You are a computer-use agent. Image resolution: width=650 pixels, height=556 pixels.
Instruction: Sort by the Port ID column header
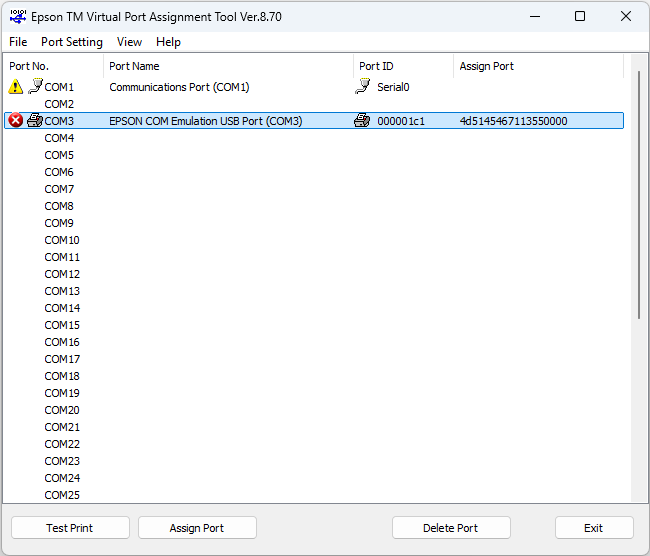tap(403, 66)
